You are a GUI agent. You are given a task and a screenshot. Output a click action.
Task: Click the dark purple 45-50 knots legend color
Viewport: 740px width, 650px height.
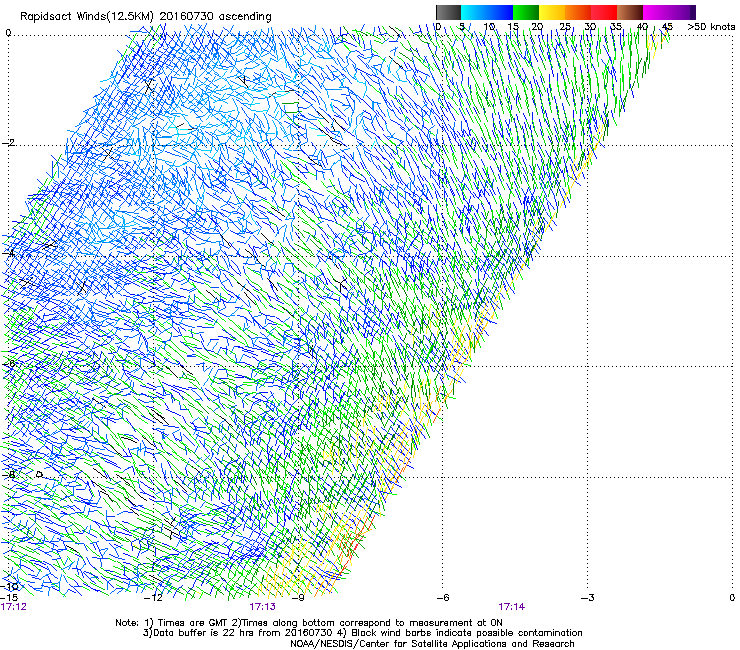(x=682, y=12)
